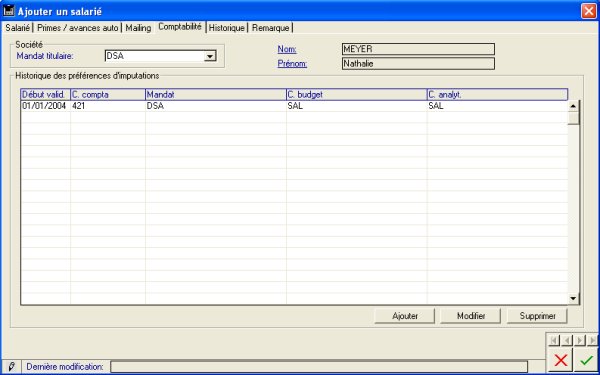Close the Ajouter un salarié window
This screenshot has width=600, height=375.
click(588, 11)
